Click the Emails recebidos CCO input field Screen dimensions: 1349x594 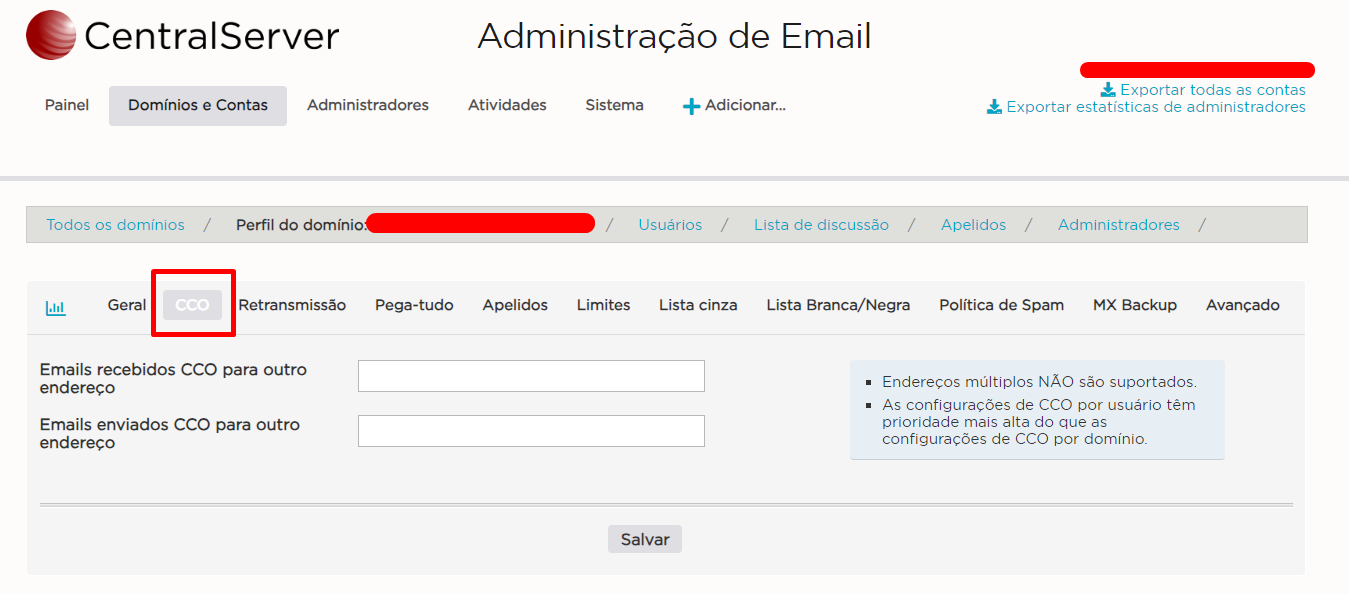point(530,375)
